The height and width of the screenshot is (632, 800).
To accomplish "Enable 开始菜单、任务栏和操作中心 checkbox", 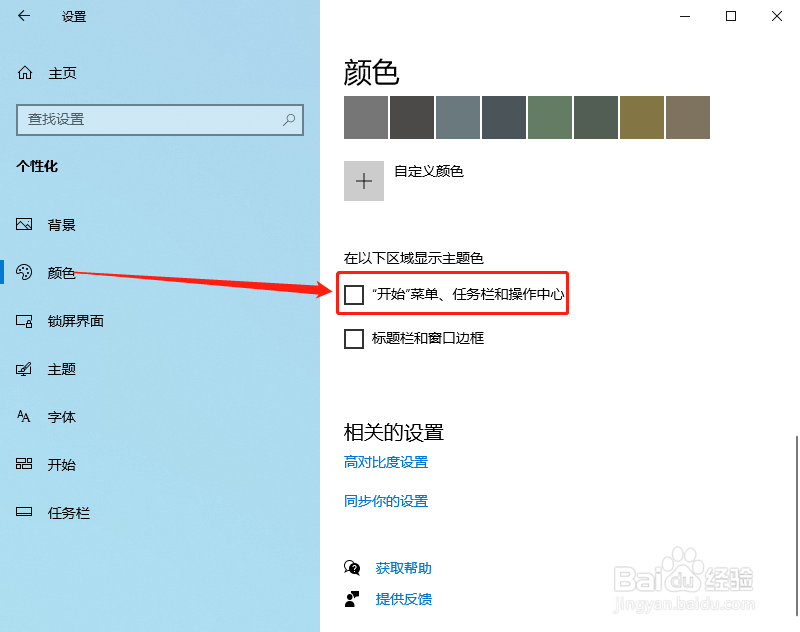I will [354, 294].
